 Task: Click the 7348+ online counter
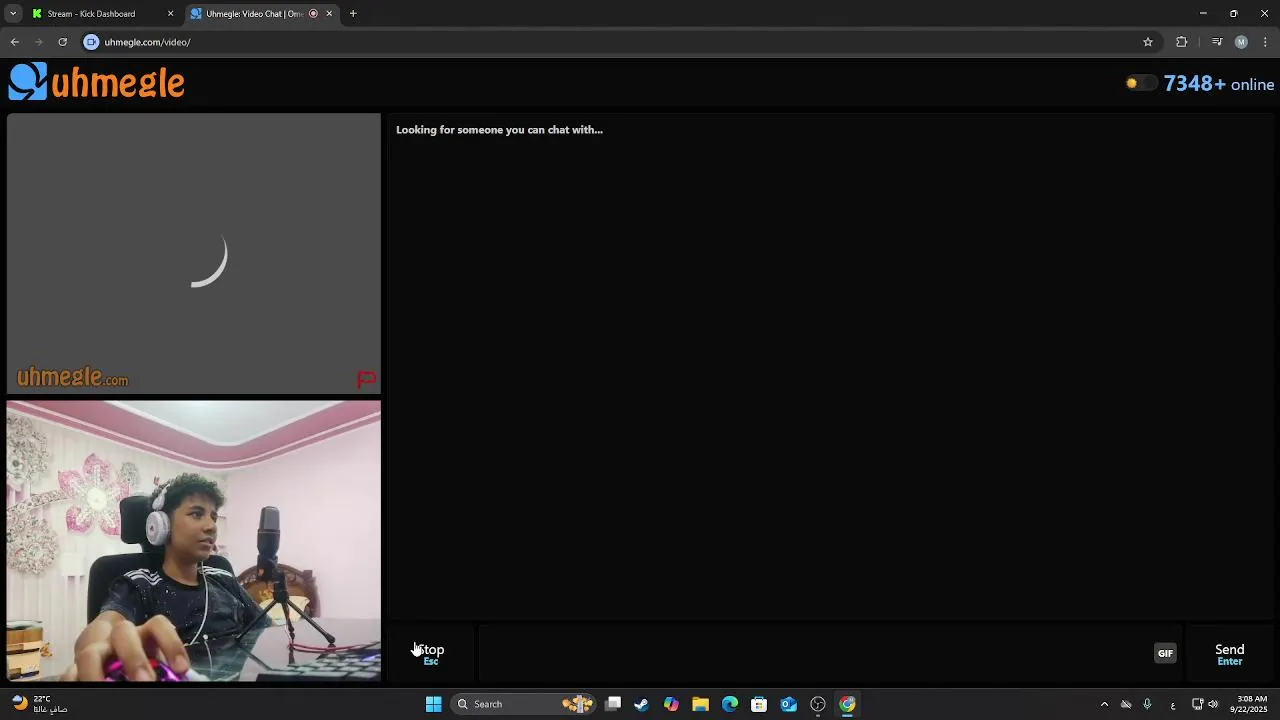[1219, 84]
